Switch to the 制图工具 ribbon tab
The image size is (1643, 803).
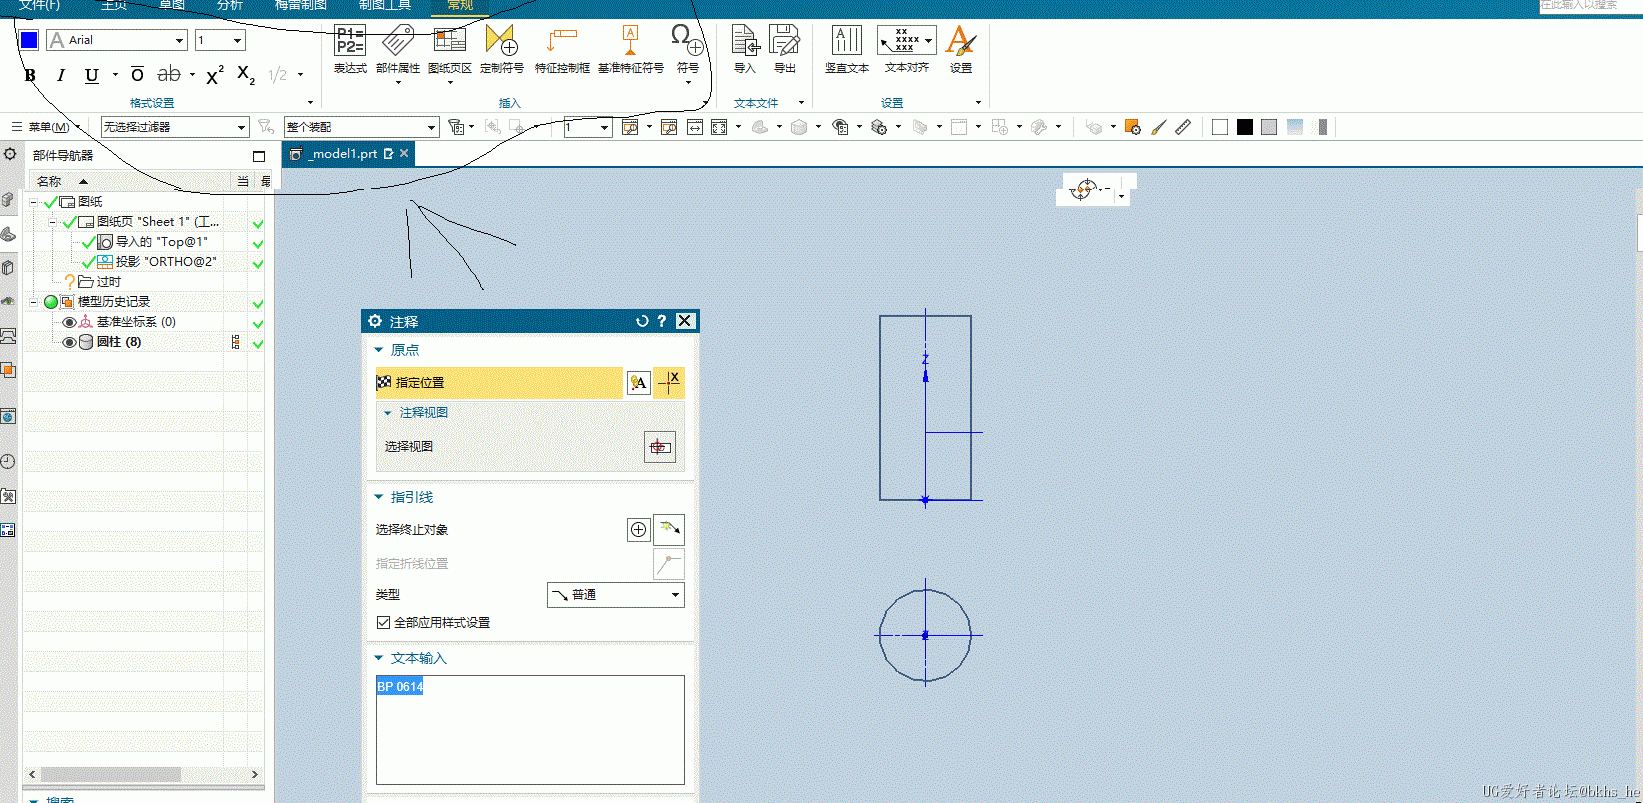click(x=385, y=5)
